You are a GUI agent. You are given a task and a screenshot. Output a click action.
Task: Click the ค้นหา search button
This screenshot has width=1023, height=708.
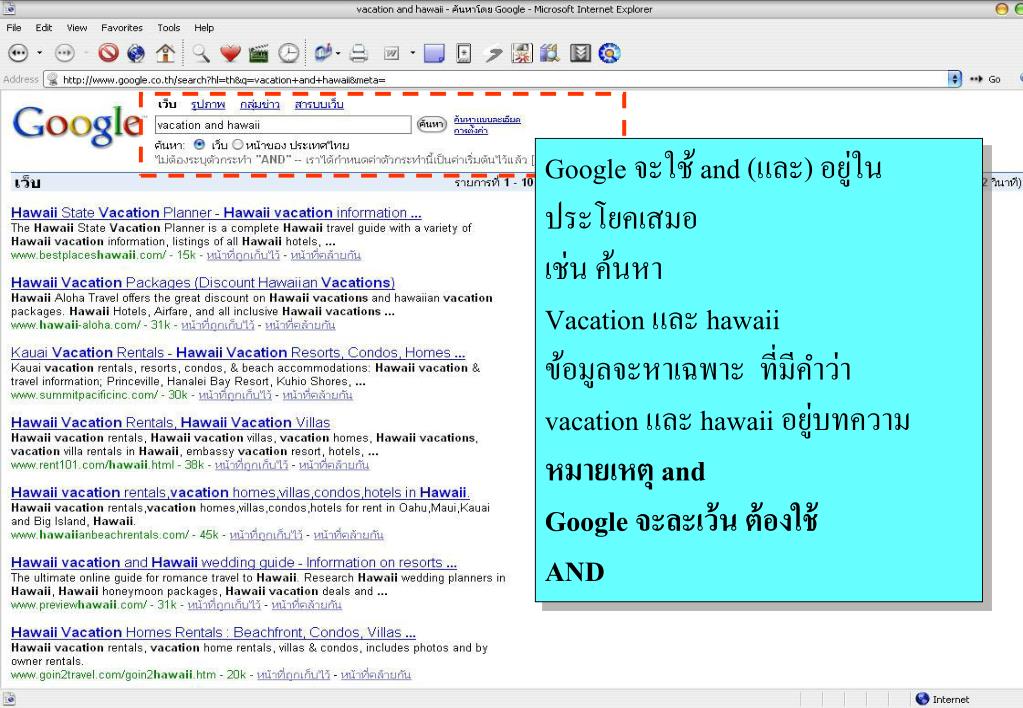[x=431, y=124]
